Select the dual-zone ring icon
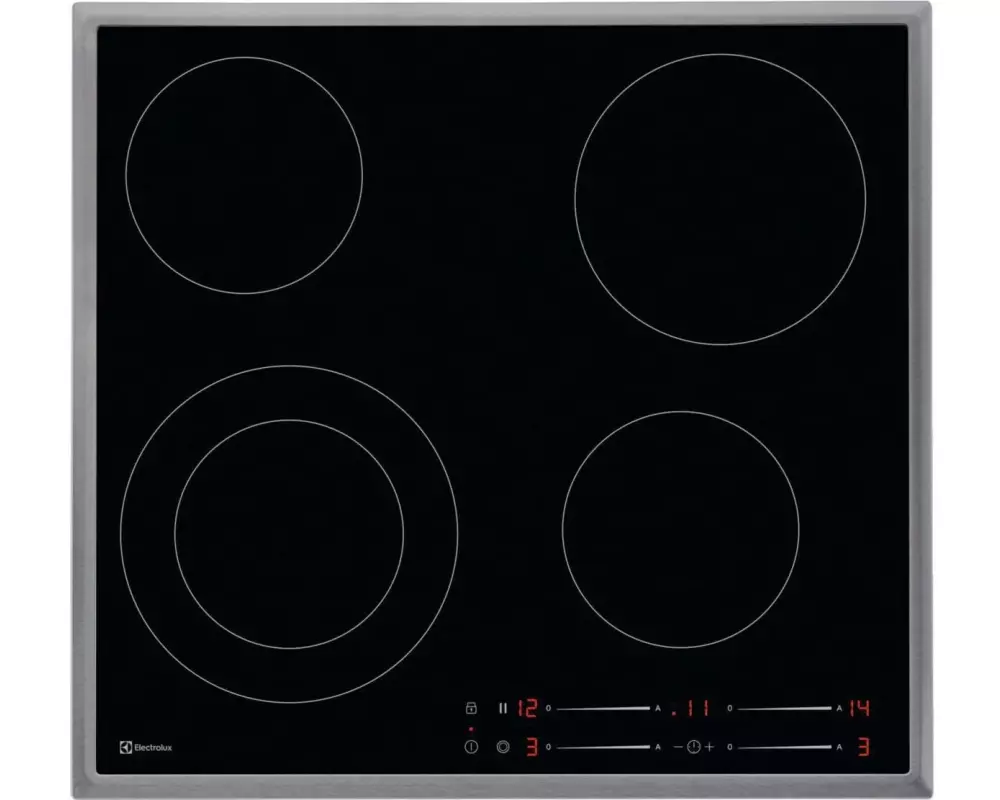This screenshot has width=1000, height=800. (x=503, y=746)
